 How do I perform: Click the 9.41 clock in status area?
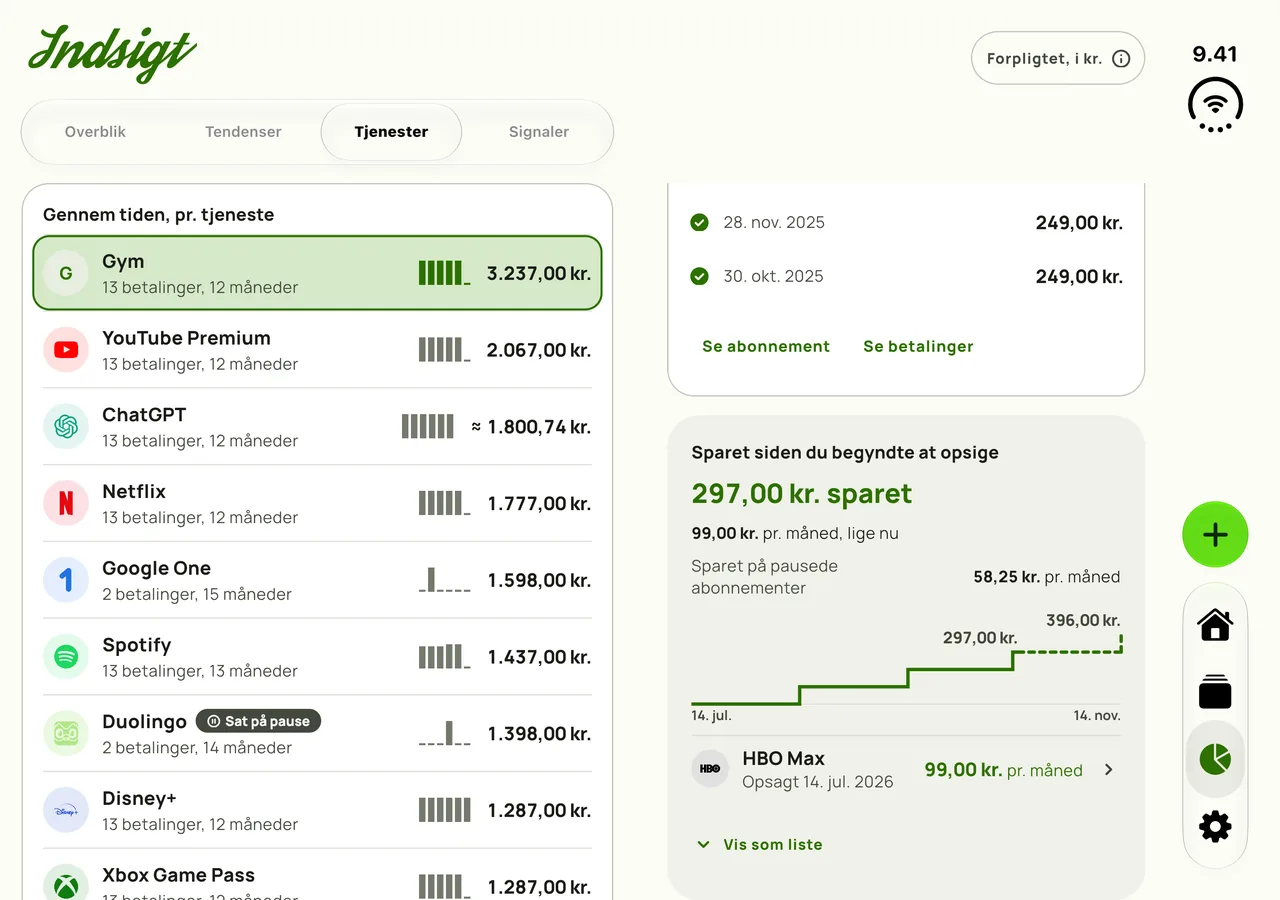[1215, 54]
